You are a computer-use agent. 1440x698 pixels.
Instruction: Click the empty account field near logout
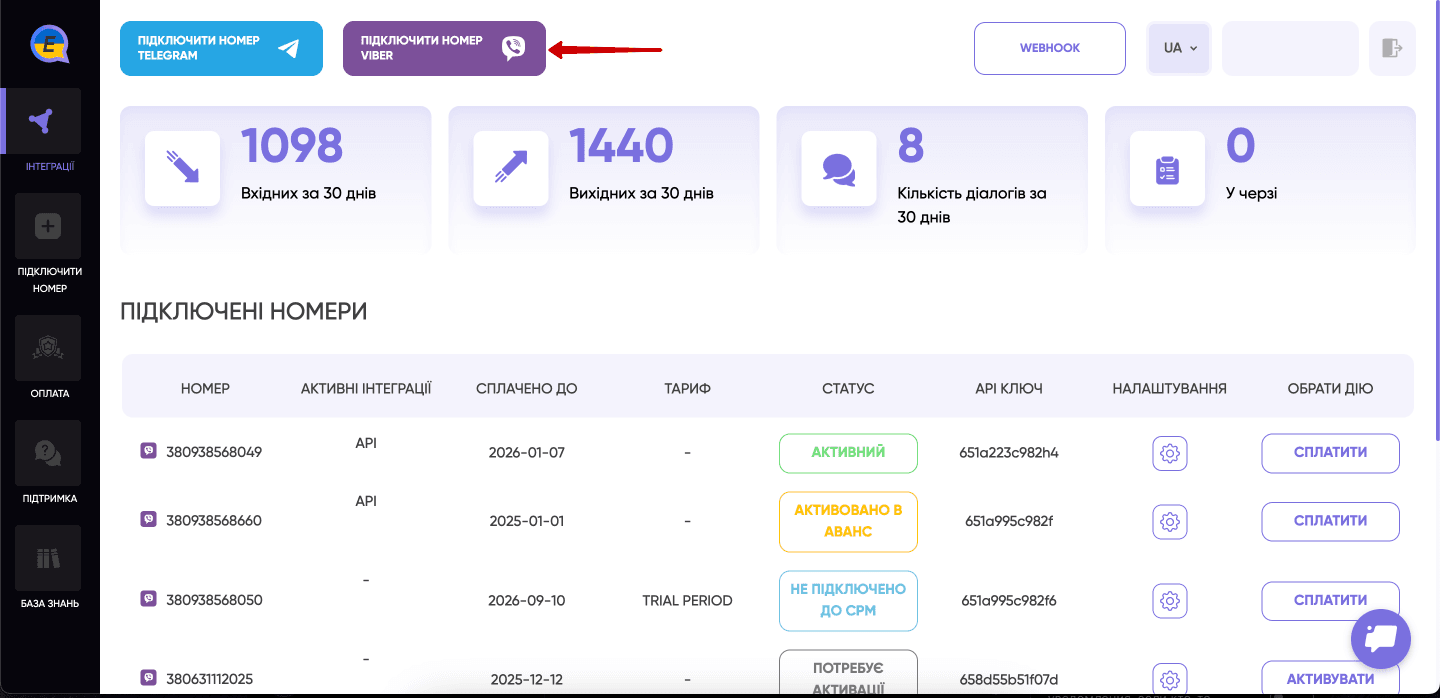click(x=1290, y=48)
